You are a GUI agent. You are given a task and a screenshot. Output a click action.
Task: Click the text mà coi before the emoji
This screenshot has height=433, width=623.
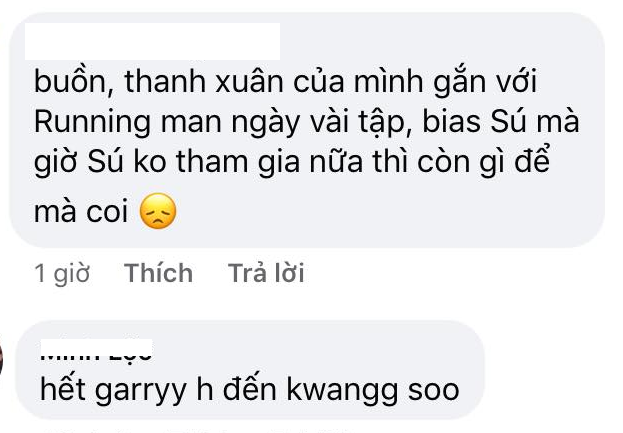81,212
